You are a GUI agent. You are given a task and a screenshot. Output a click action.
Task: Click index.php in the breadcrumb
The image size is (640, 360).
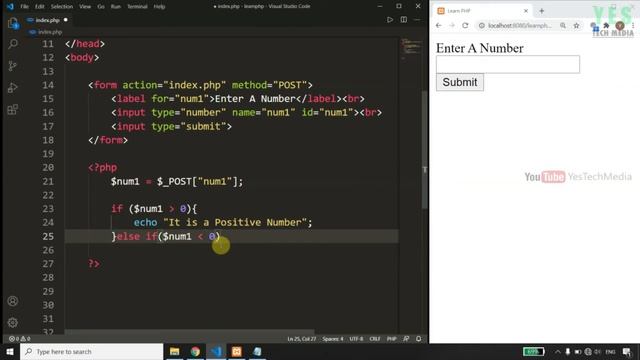[x=50, y=32]
